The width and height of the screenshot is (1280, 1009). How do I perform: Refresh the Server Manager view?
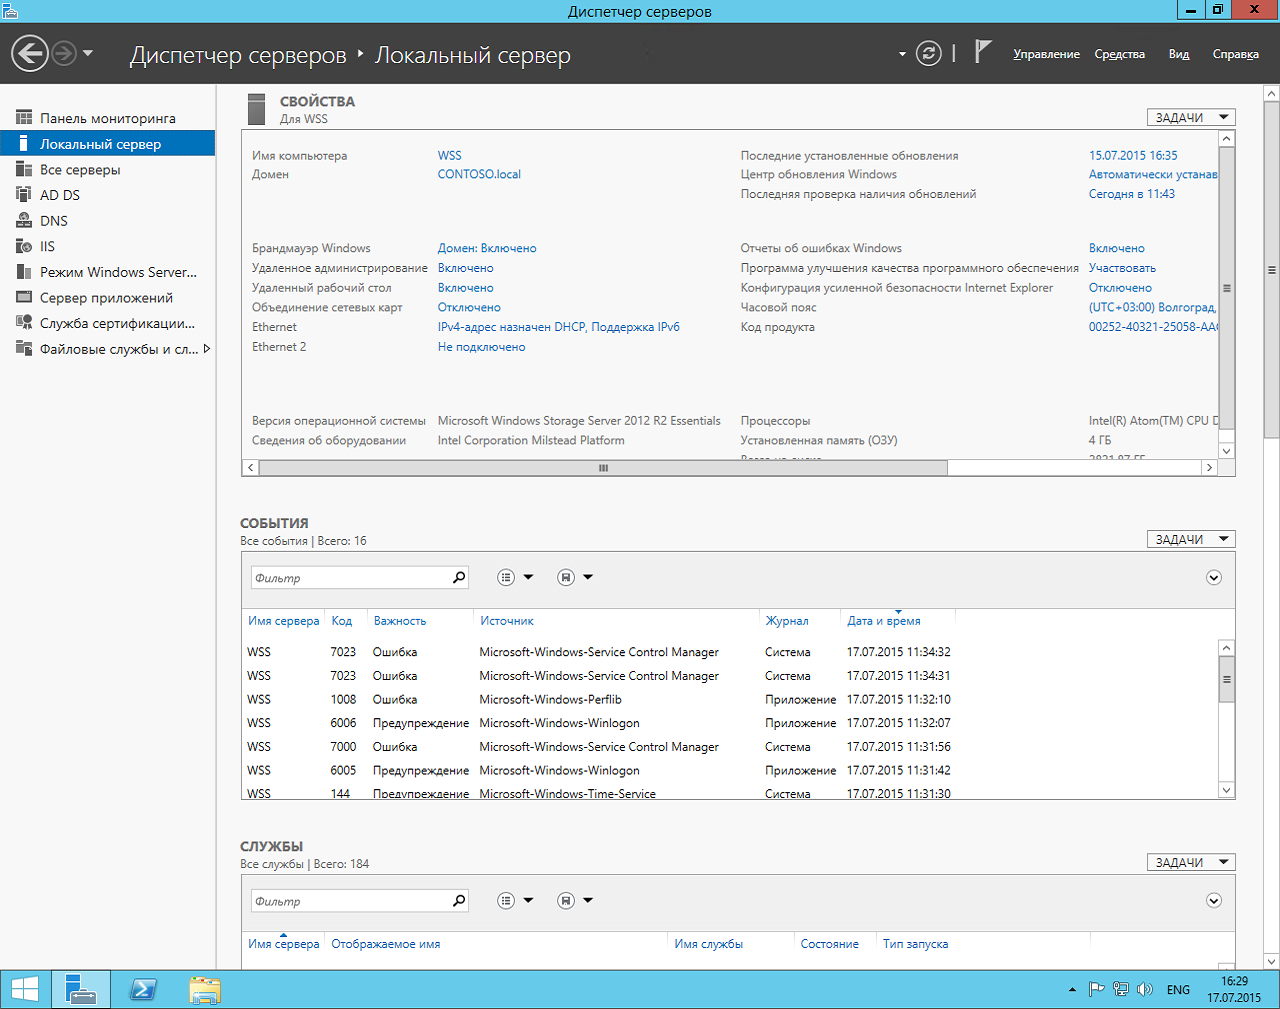click(x=929, y=53)
